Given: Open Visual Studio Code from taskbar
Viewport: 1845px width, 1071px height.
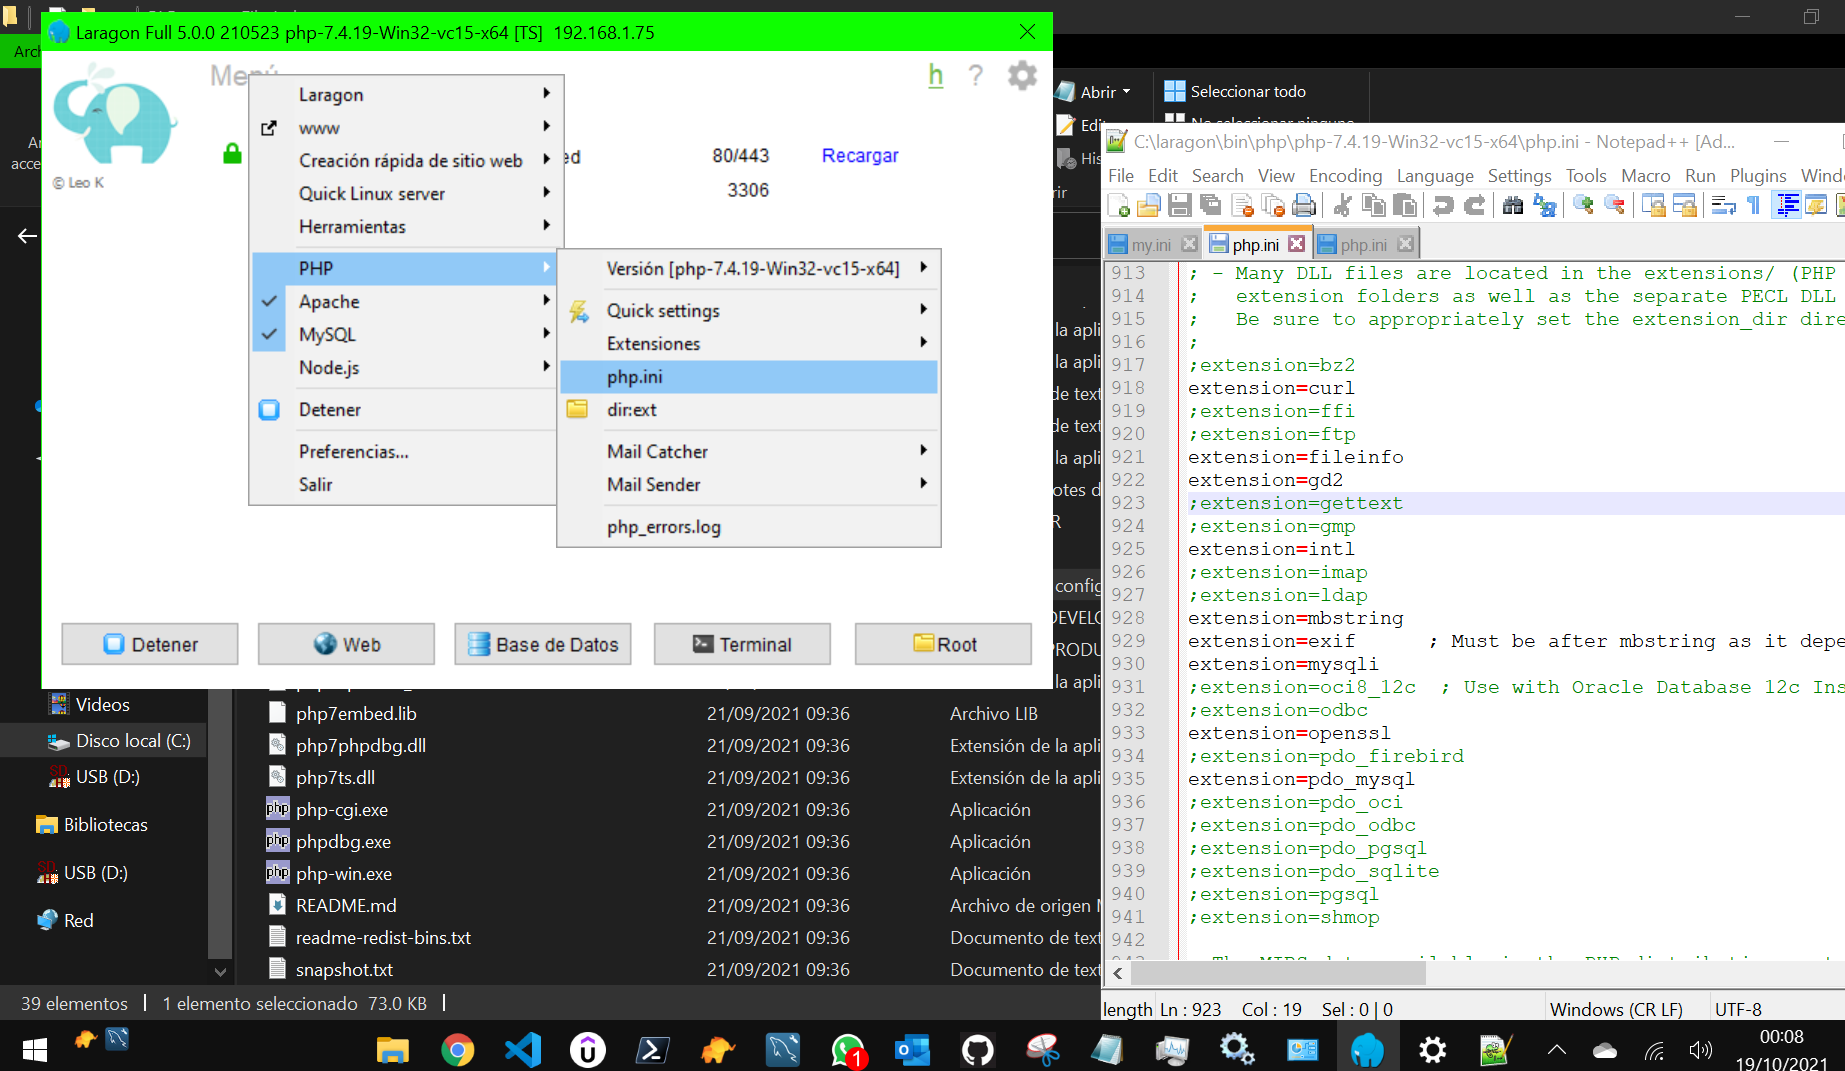Looking at the screenshot, I should click(x=523, y=1050).
